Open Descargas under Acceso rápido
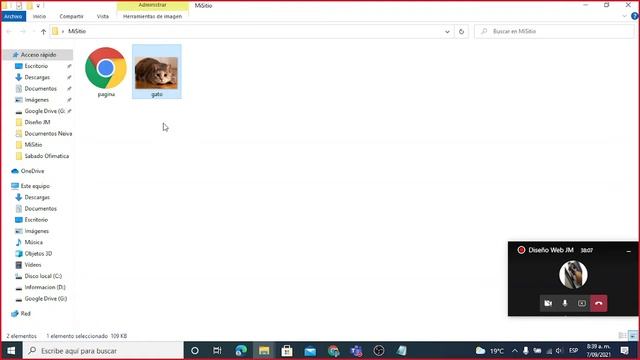Screen dimensions: 640x360 coord(37,77)
